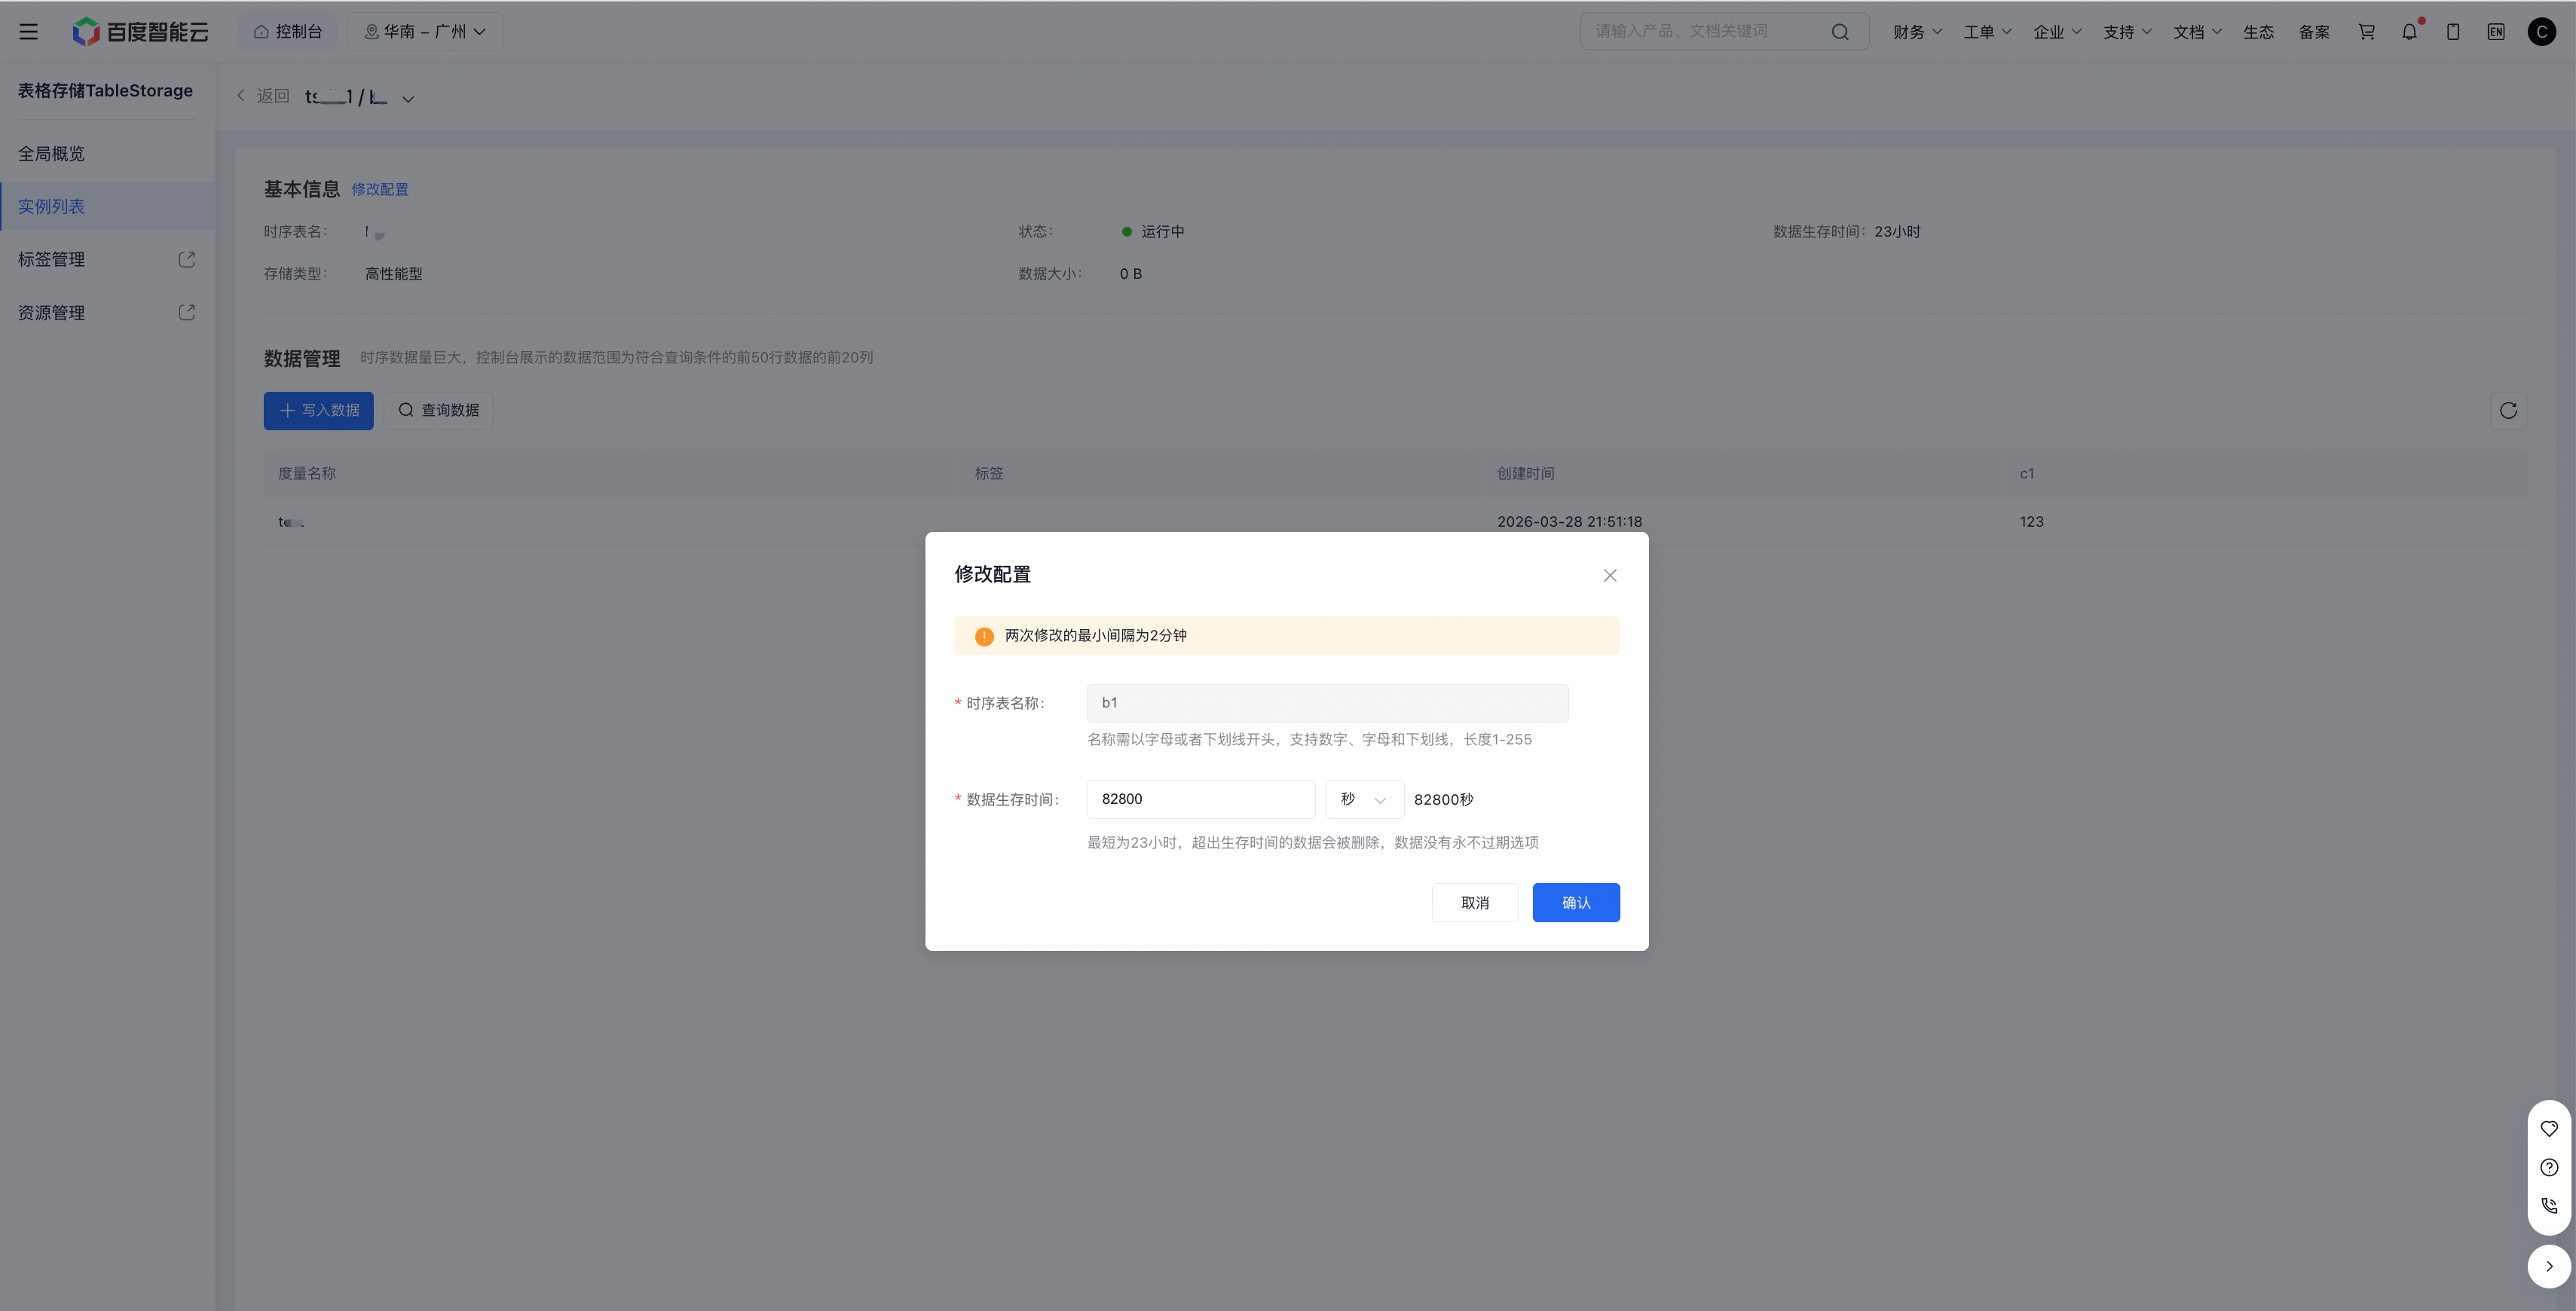Open the notification bell

(x=2409, y=32)
